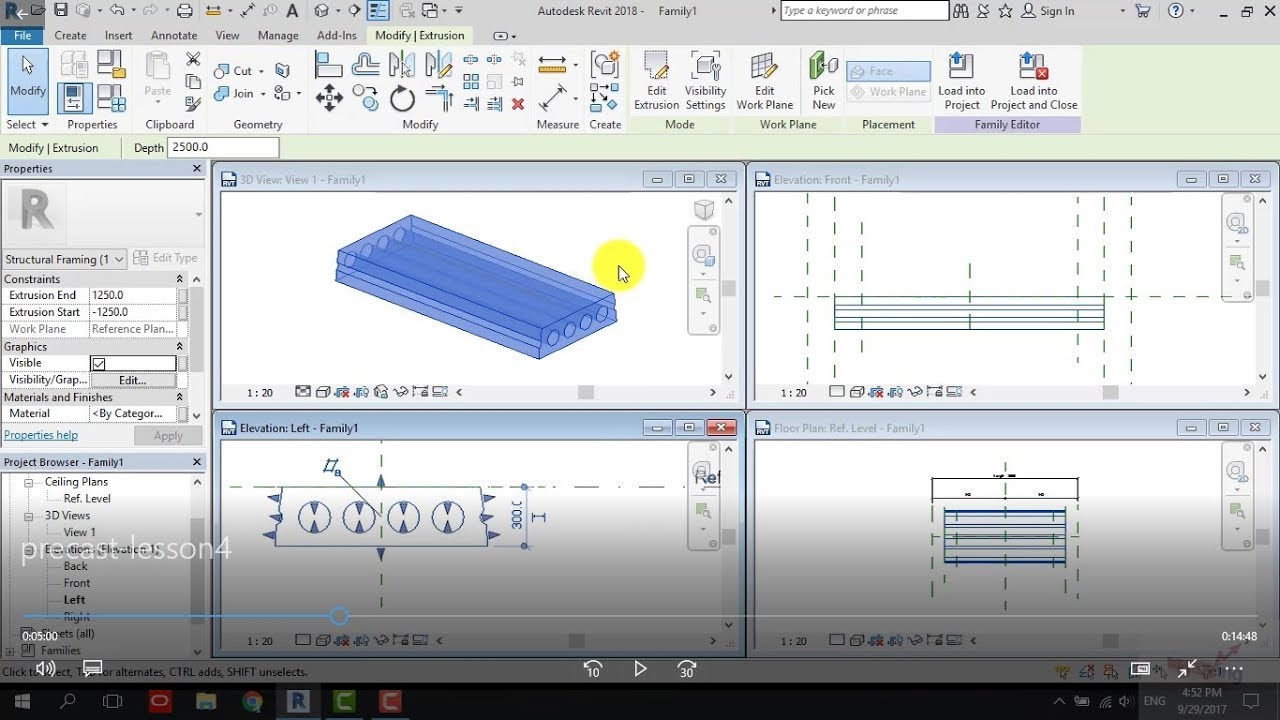The width and height of the screenshot is (1280, 720).
Task: Switch to the Add-Ins ribbon tab
Action: [336, 35]
